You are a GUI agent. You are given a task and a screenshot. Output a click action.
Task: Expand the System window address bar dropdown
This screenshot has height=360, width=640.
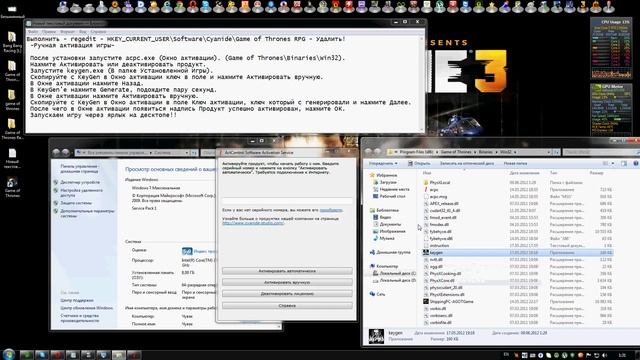click(187, 152)
